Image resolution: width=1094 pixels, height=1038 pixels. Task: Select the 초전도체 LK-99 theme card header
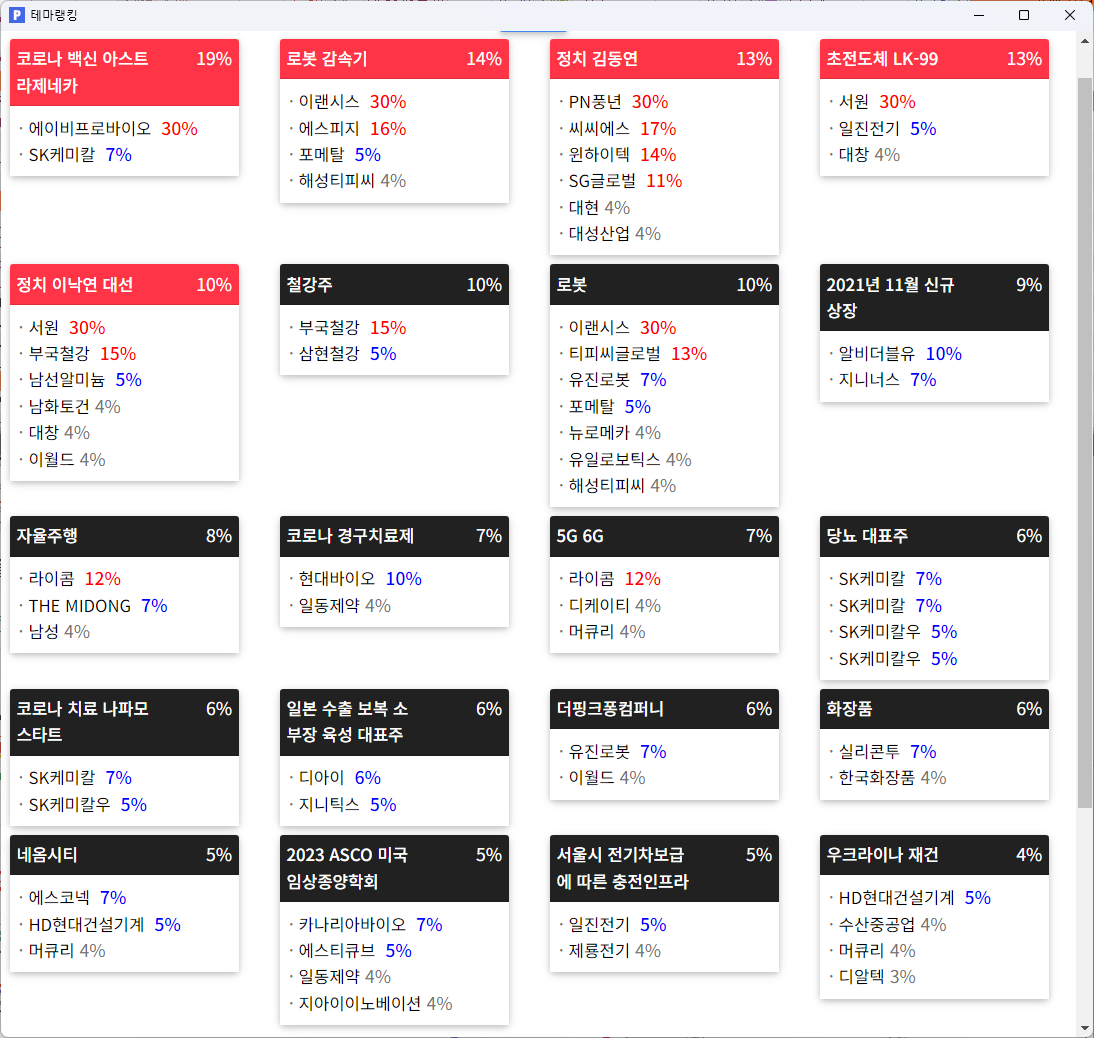(x=934, y=59)
